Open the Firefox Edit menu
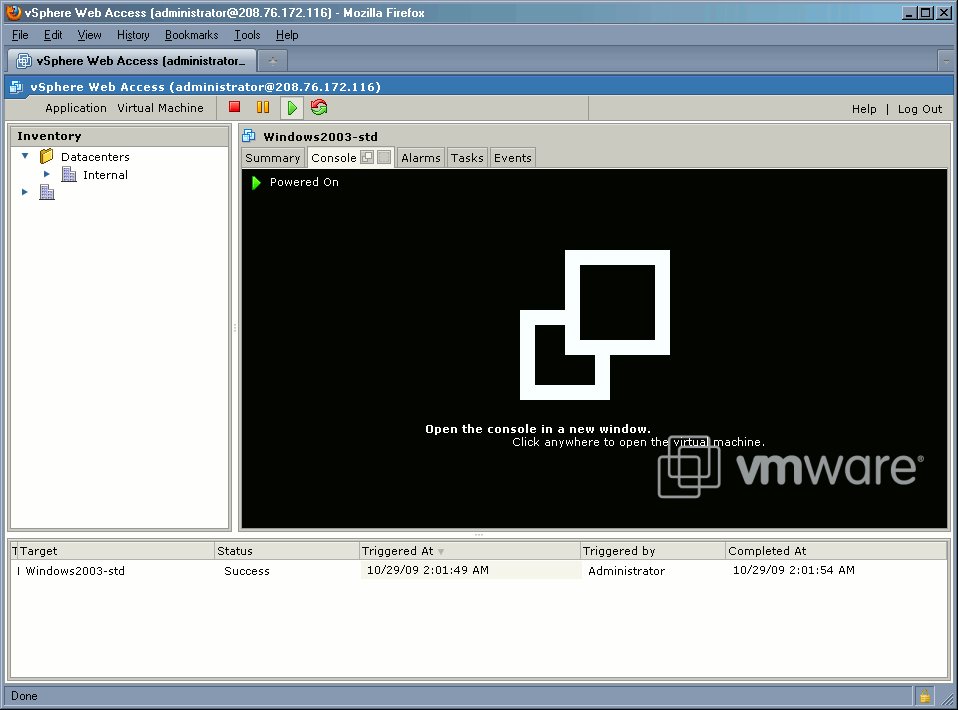 click(53, 35)
